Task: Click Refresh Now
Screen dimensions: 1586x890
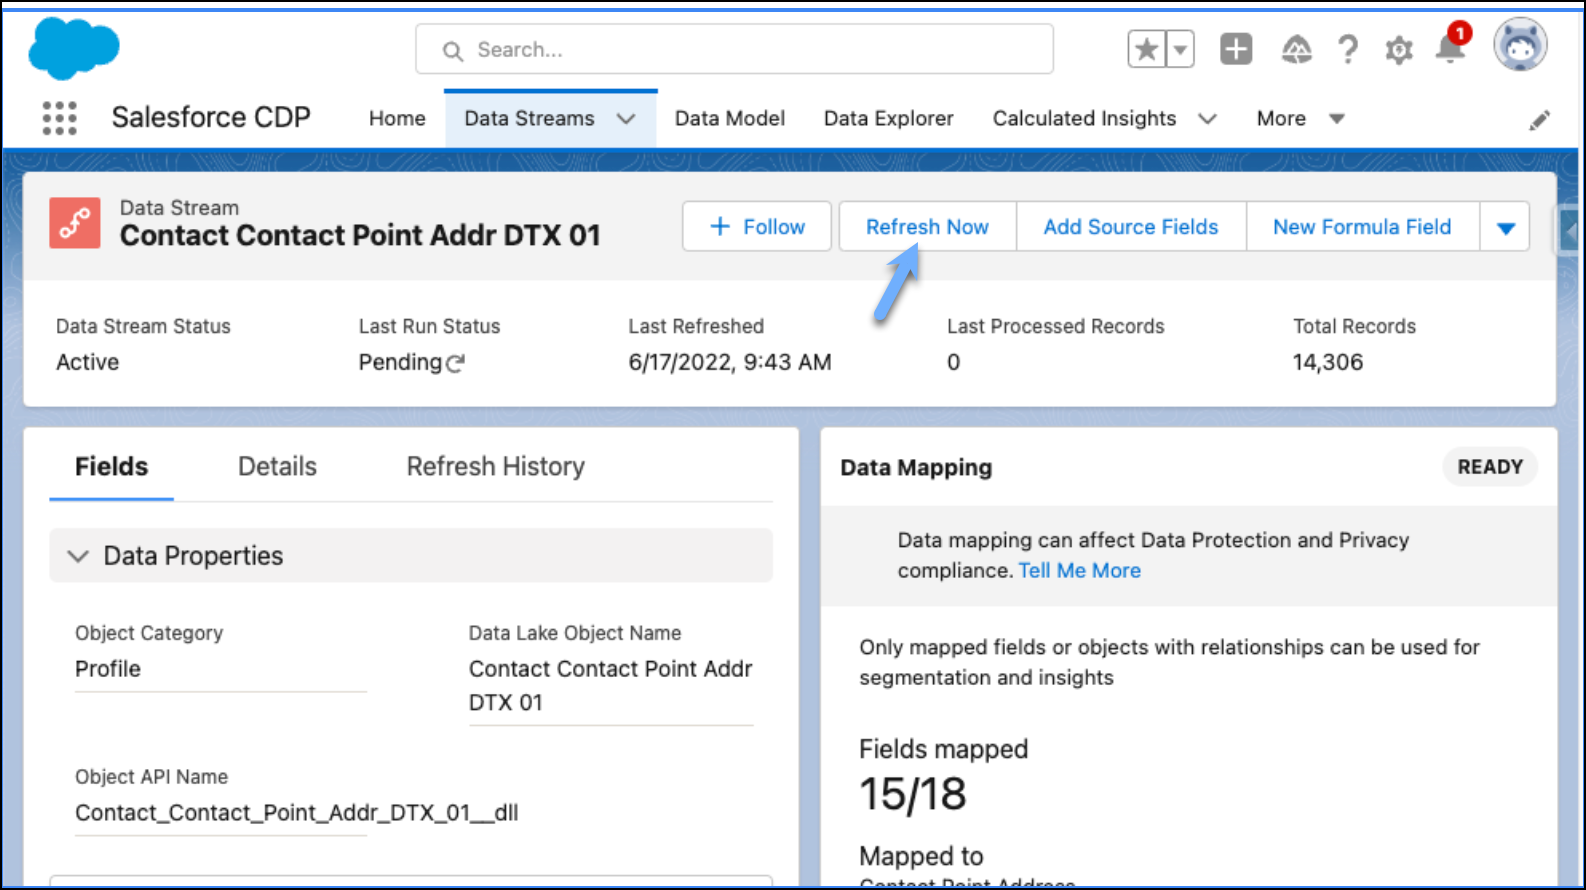Action: [927, 227]
